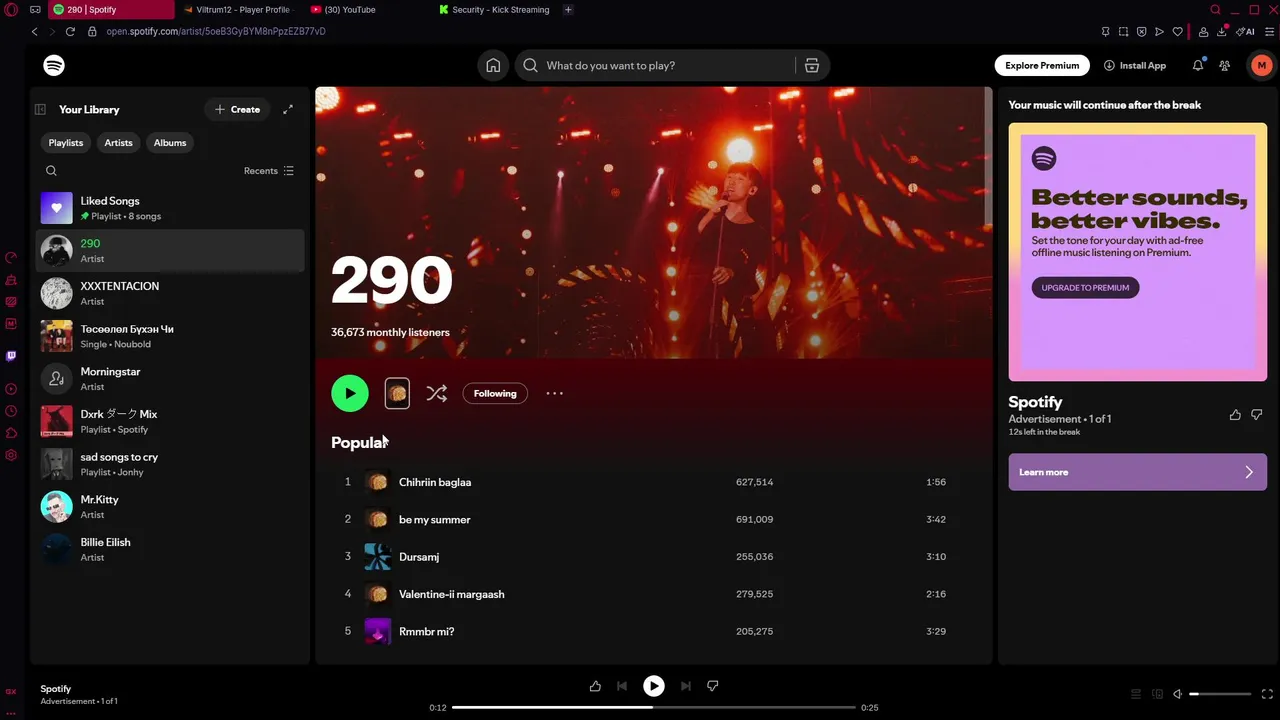The width and height of the screenshot is (1280, 720).
Task: Open Morningstar artist in library
Action: point(170,379)
